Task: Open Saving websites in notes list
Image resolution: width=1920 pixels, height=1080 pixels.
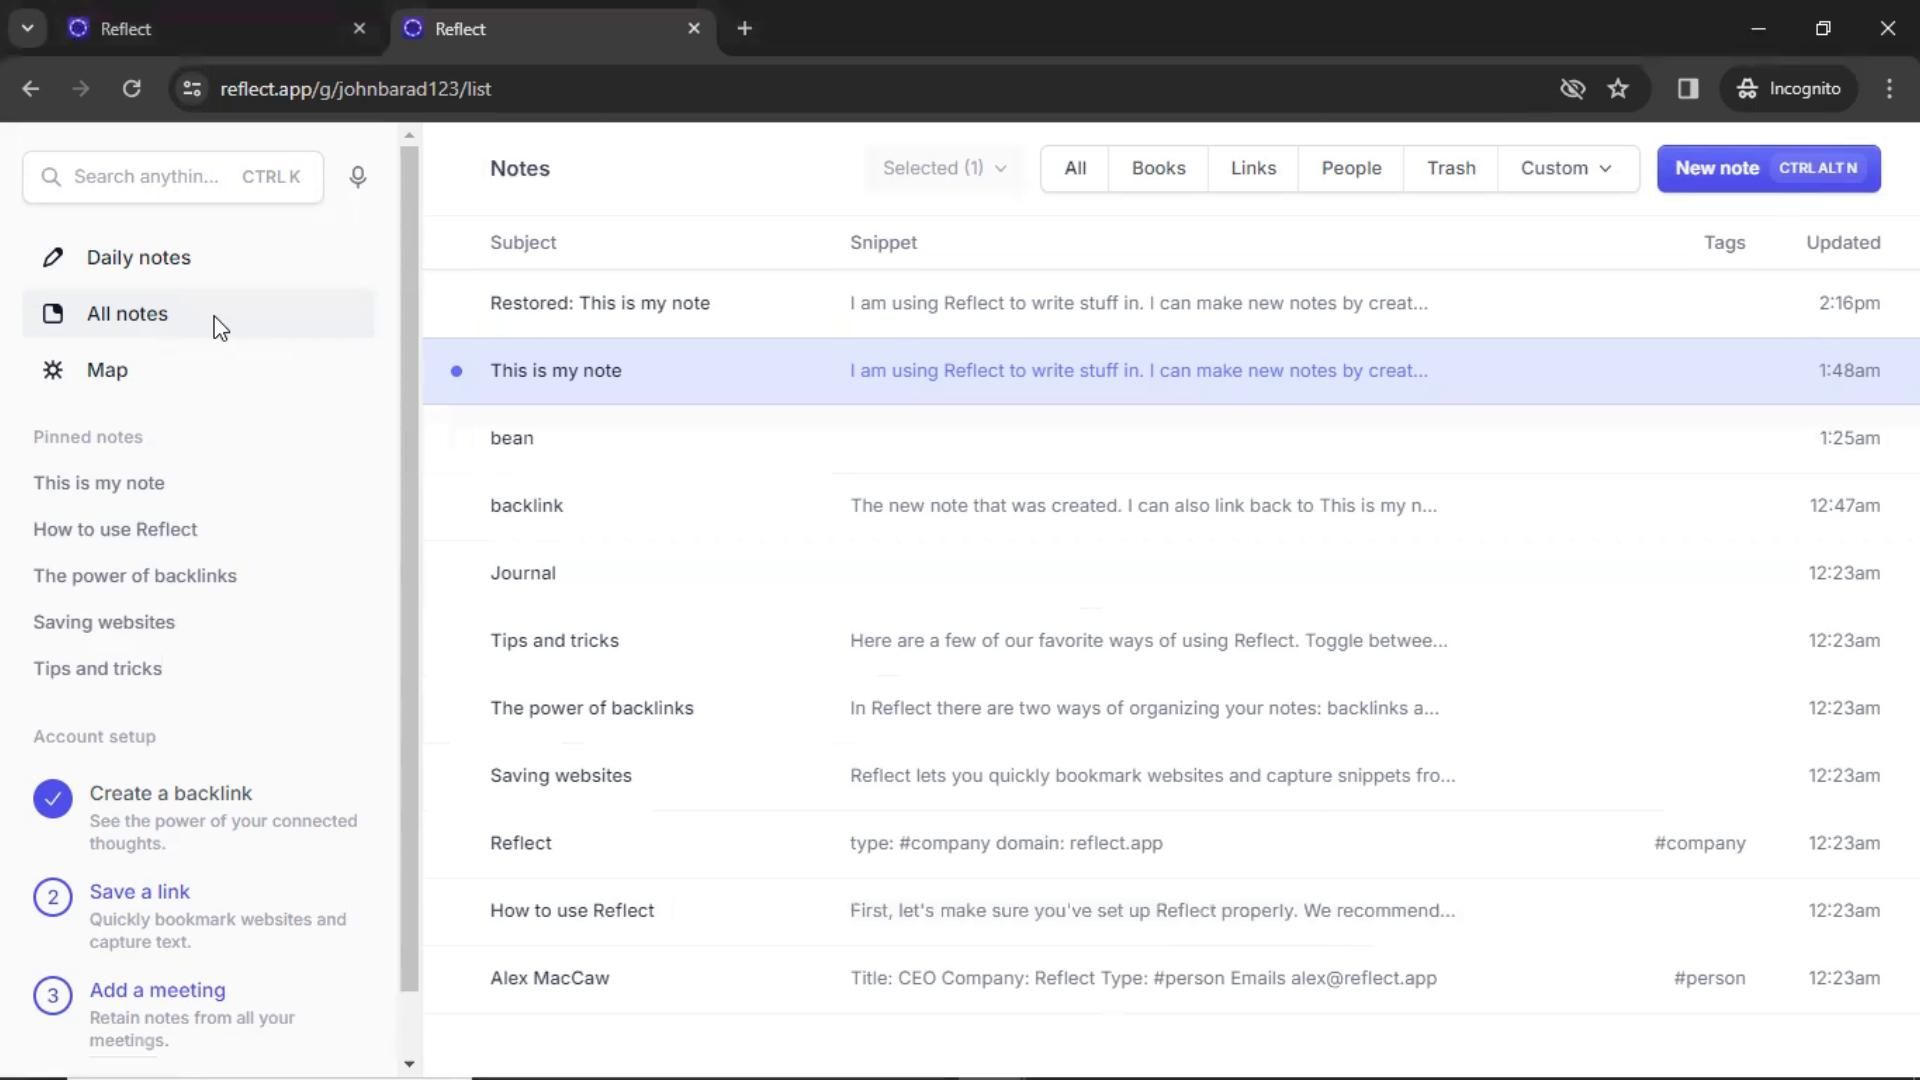Action: (1171, 776)
